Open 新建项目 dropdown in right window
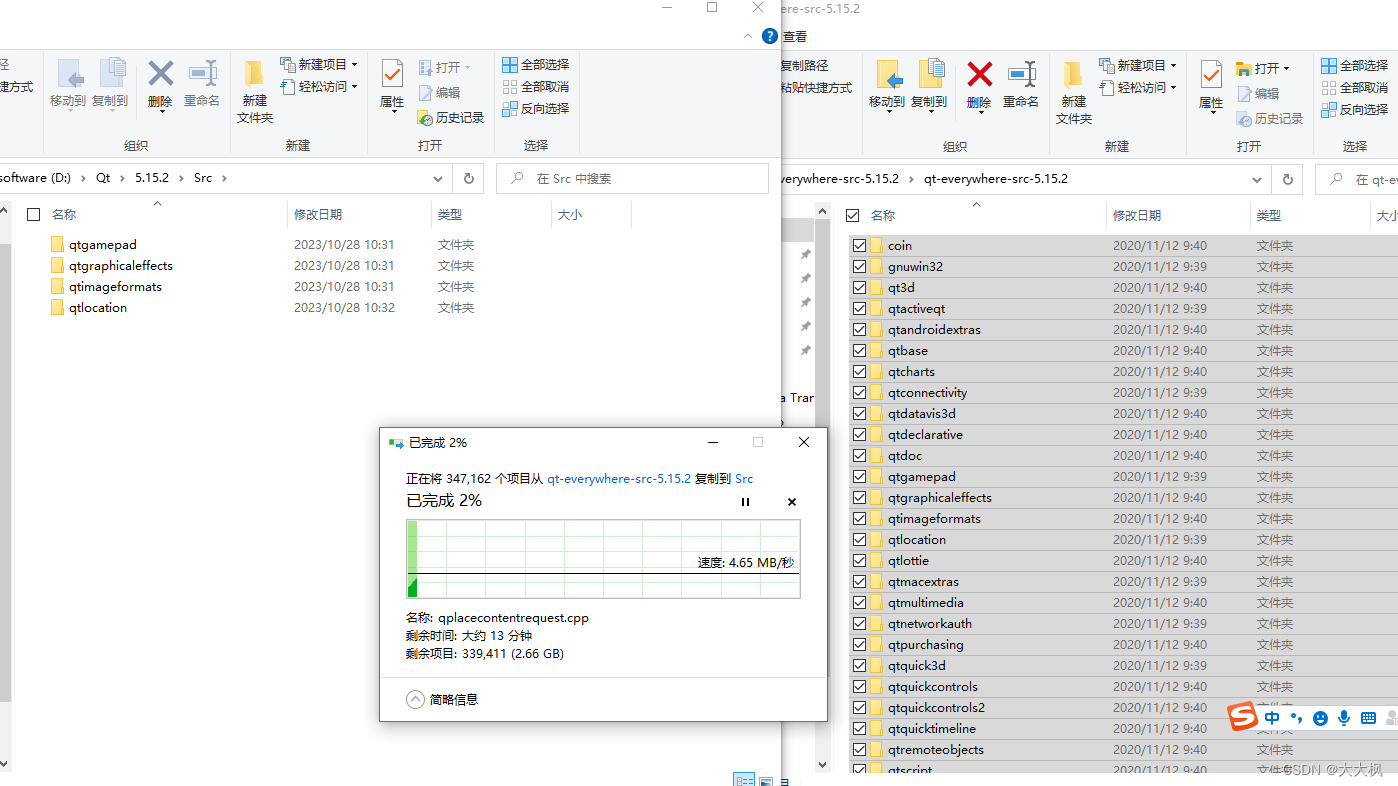 pyautogui.click(x=1138, y=65)
